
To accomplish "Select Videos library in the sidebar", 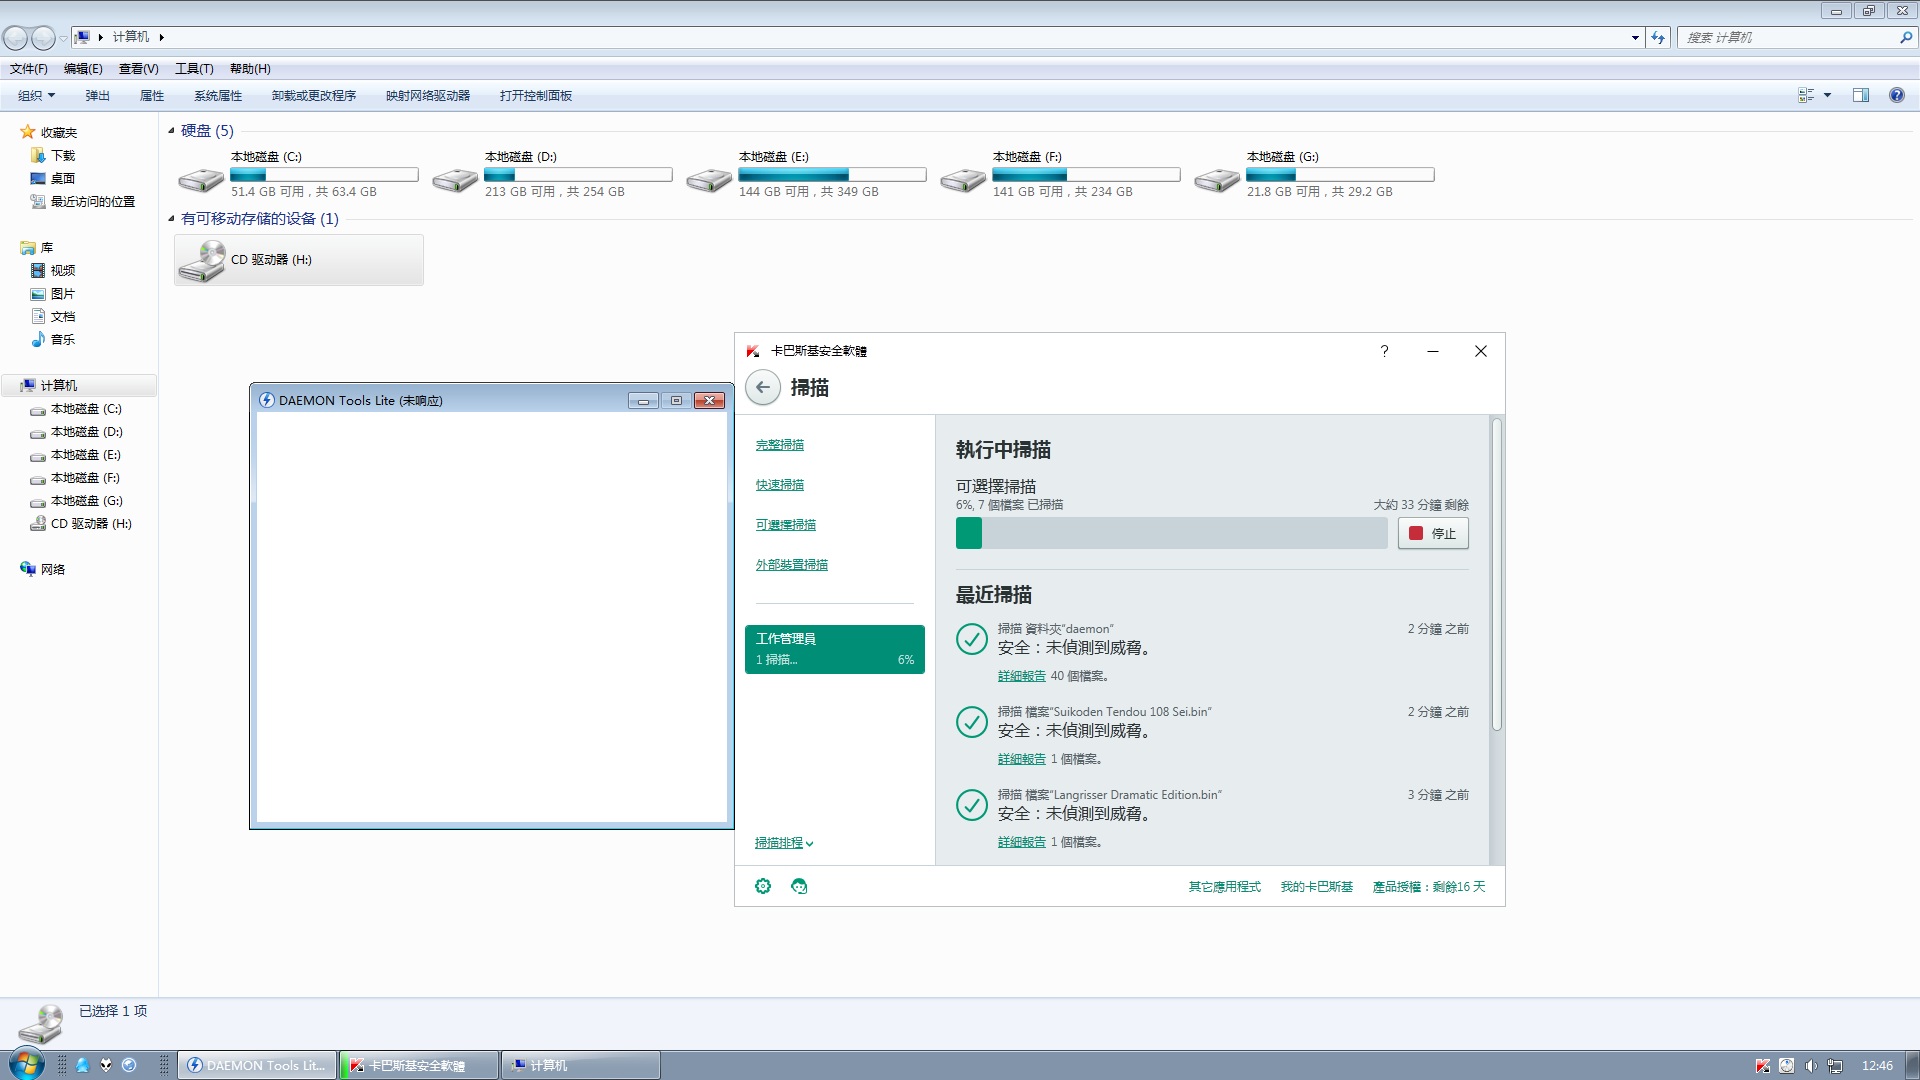I will coord(63,271).
